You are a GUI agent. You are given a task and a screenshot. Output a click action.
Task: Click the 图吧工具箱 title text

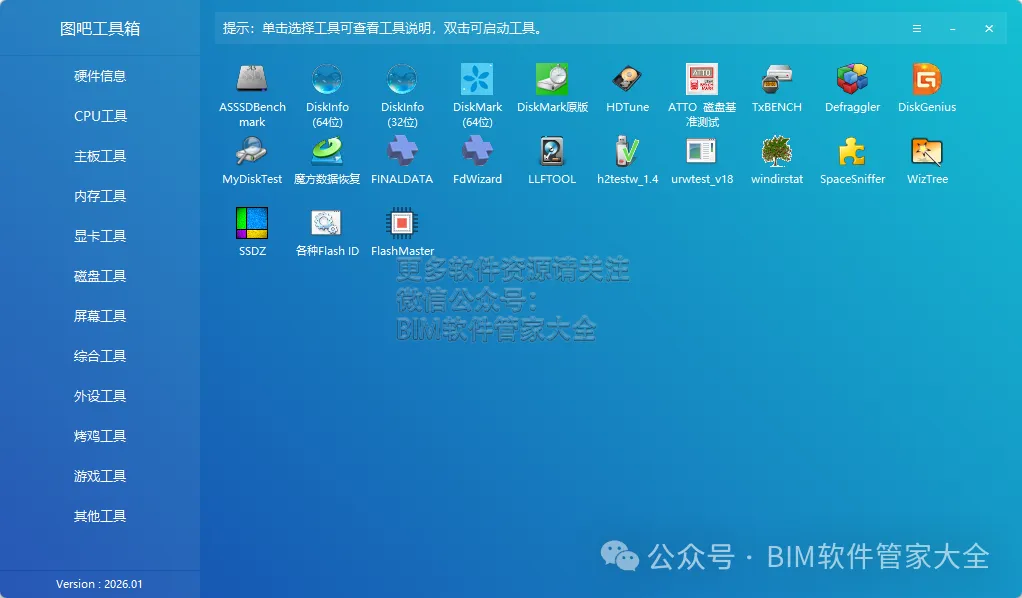pos(100,29)
